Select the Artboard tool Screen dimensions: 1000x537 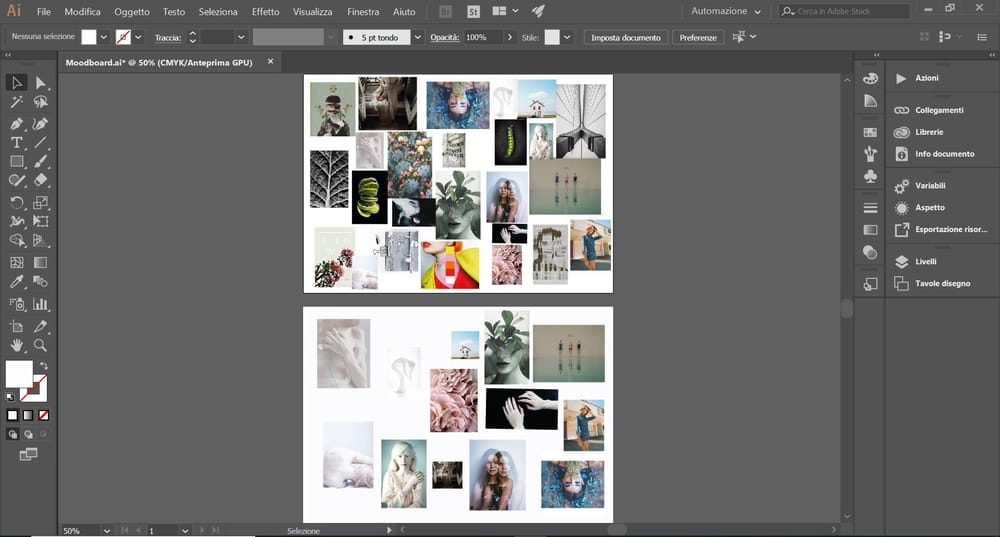[x=17, y=327]
